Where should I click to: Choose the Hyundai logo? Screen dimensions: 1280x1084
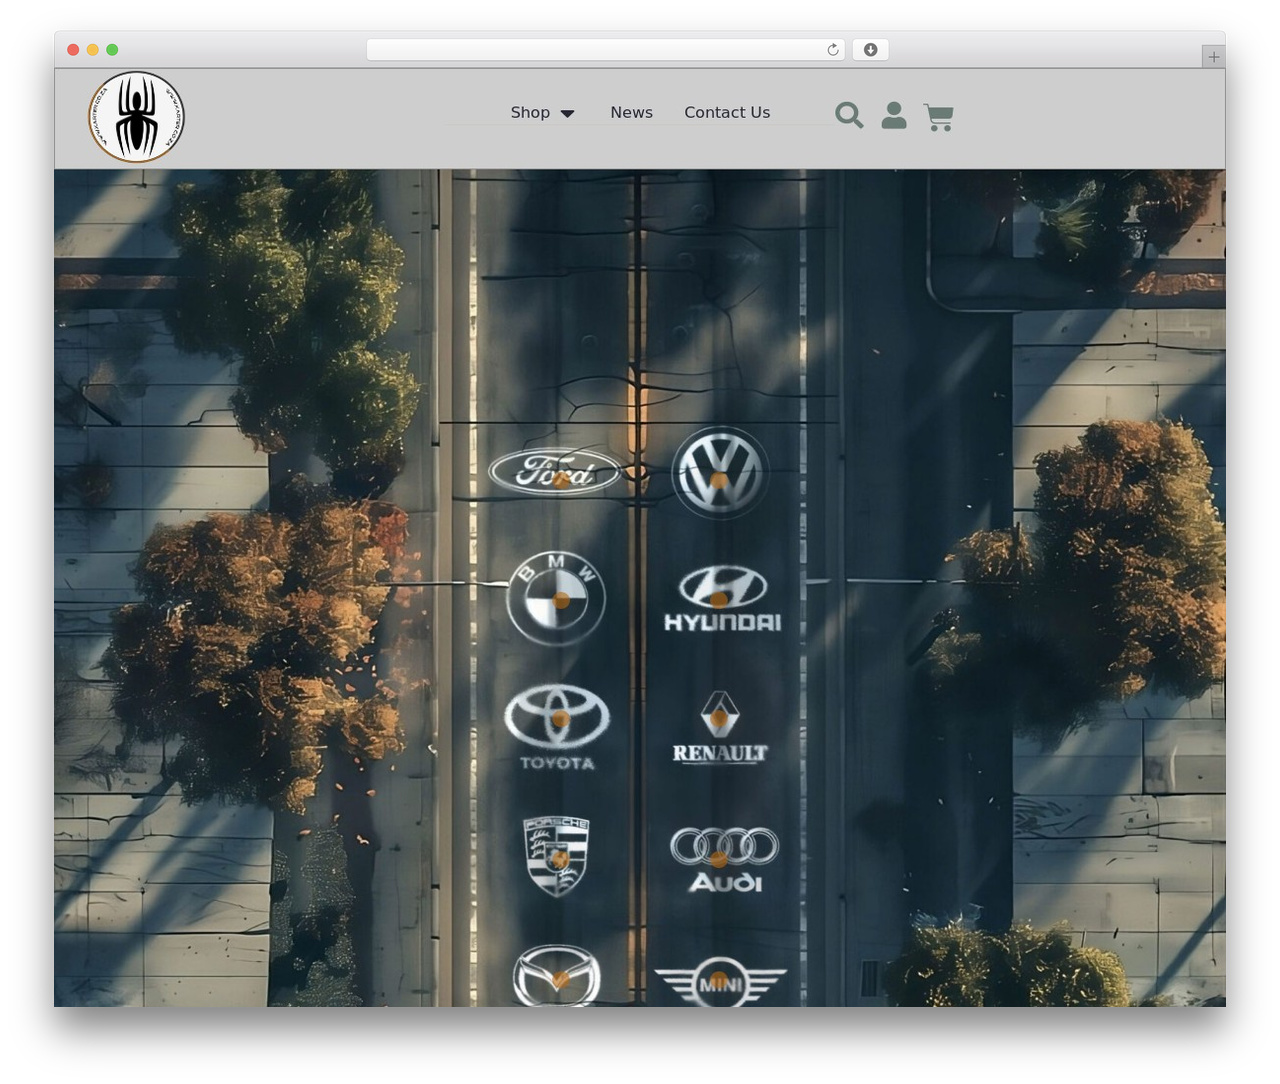pyautogui.click(x=722, y=599)
